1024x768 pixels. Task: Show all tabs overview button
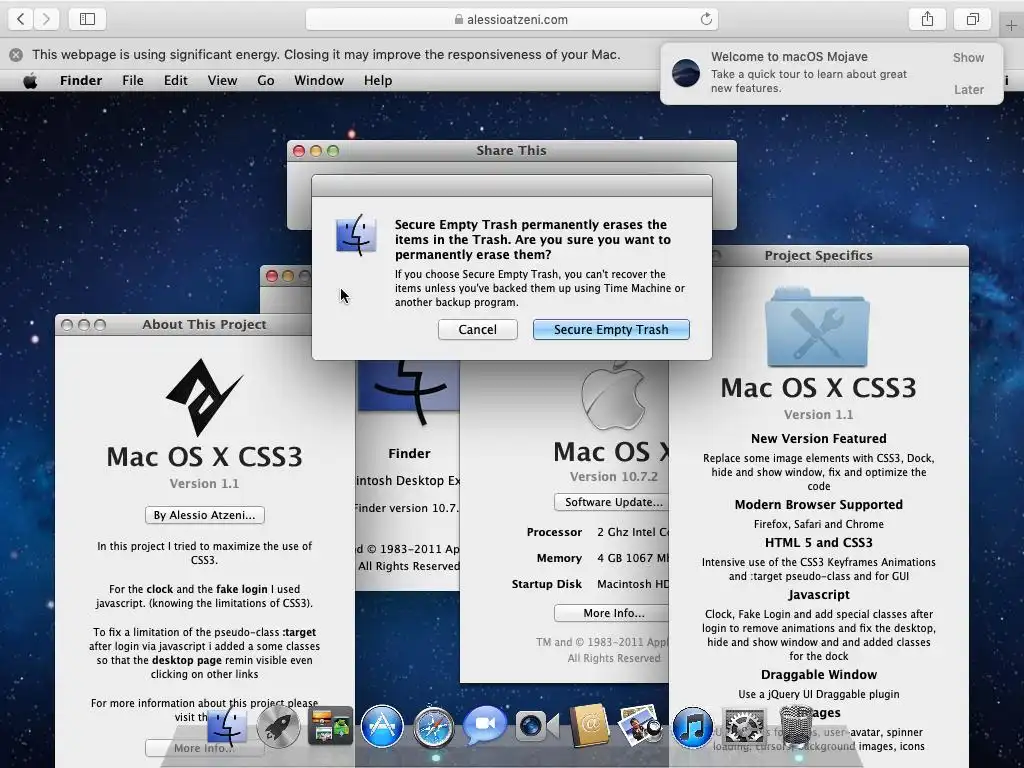coord(973,19)
